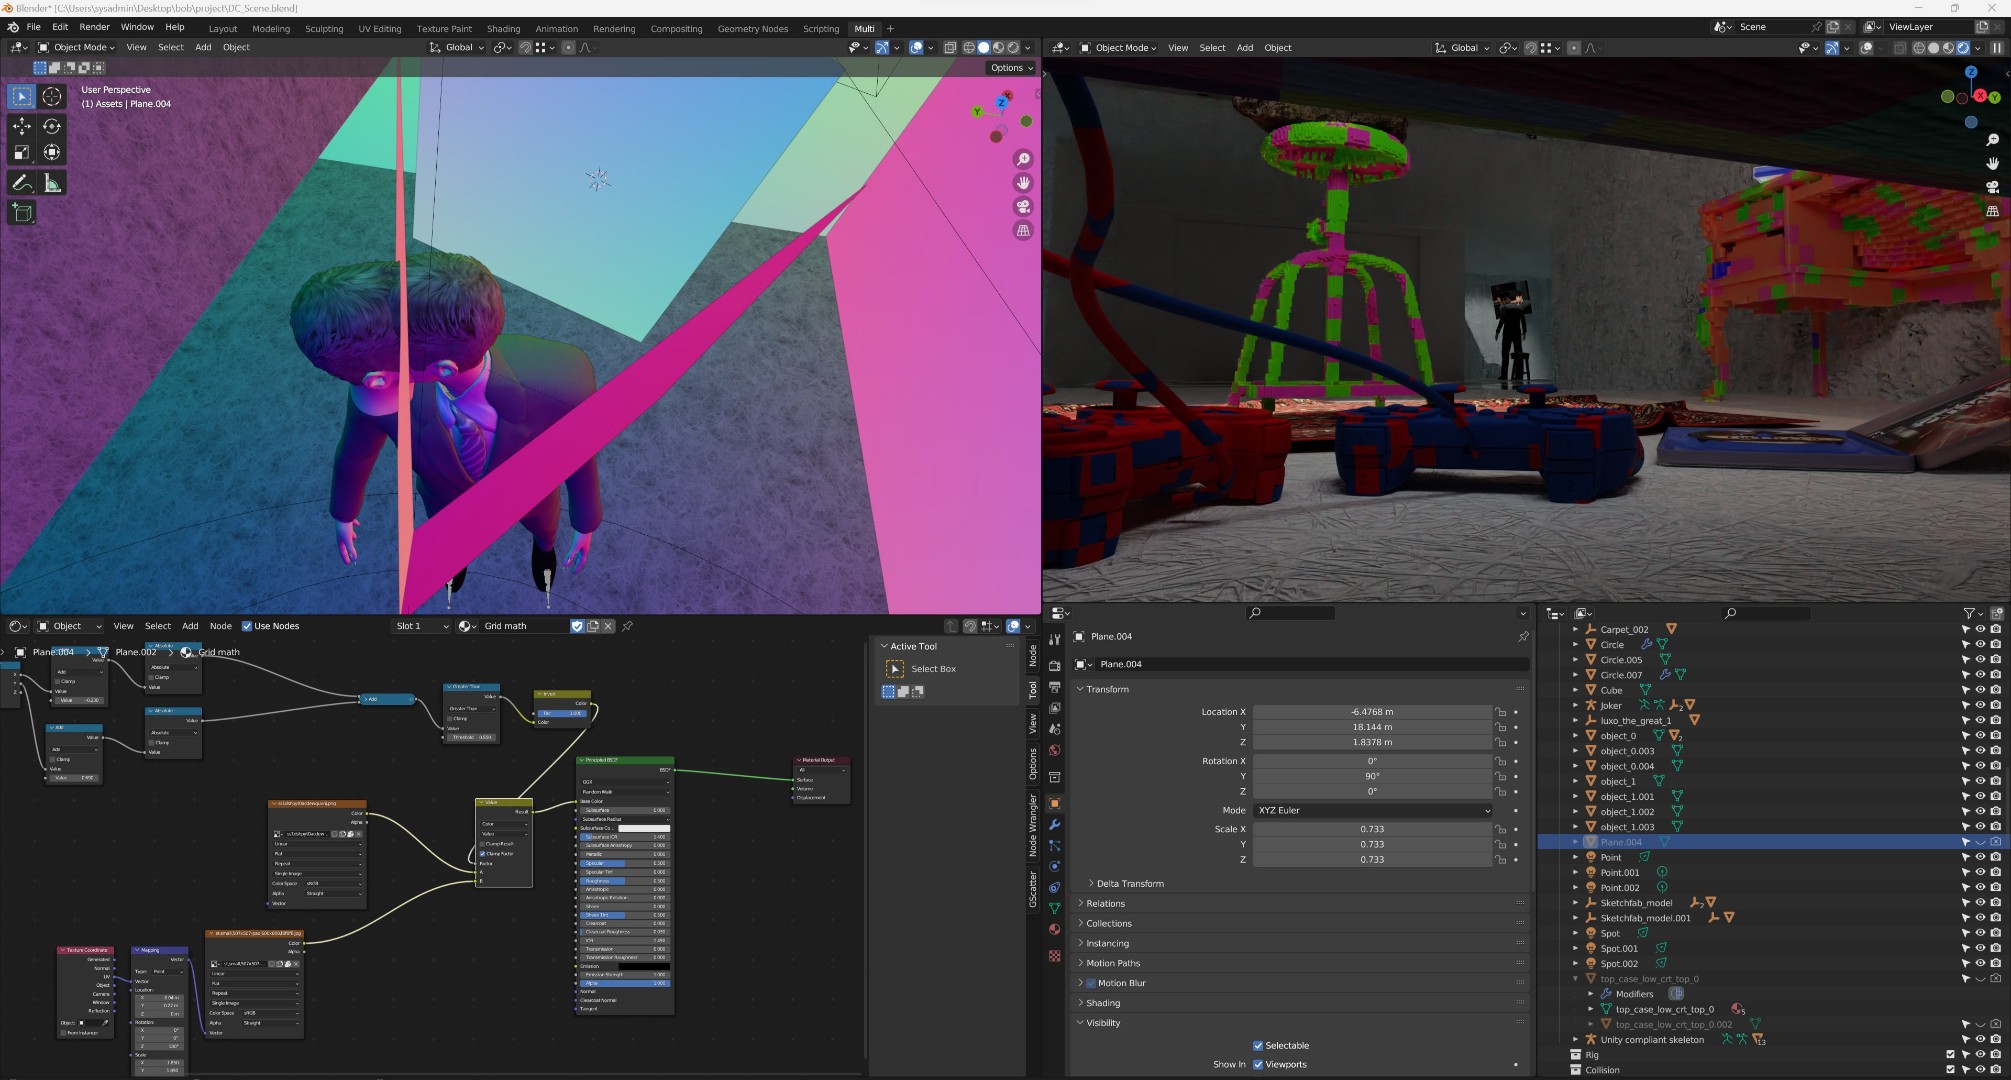Screen dimensions: 2011x1080
Task: Click the pan hand gizmo in left viewport
Action: point(1023,183)
